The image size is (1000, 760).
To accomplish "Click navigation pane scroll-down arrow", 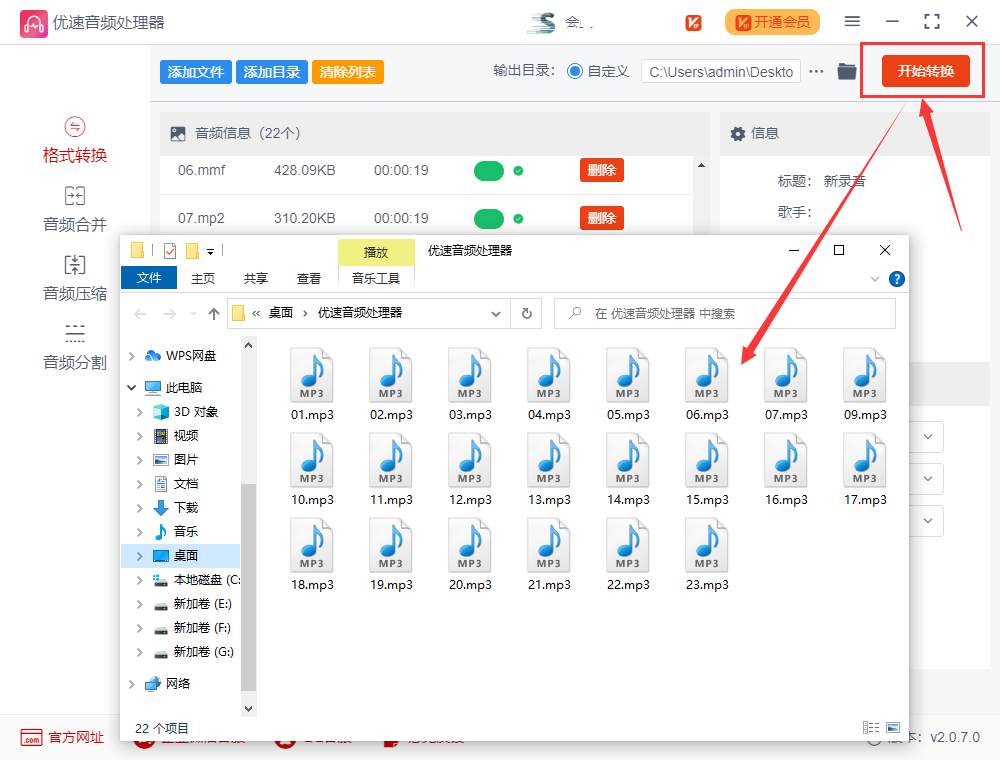I will point(249,708).
